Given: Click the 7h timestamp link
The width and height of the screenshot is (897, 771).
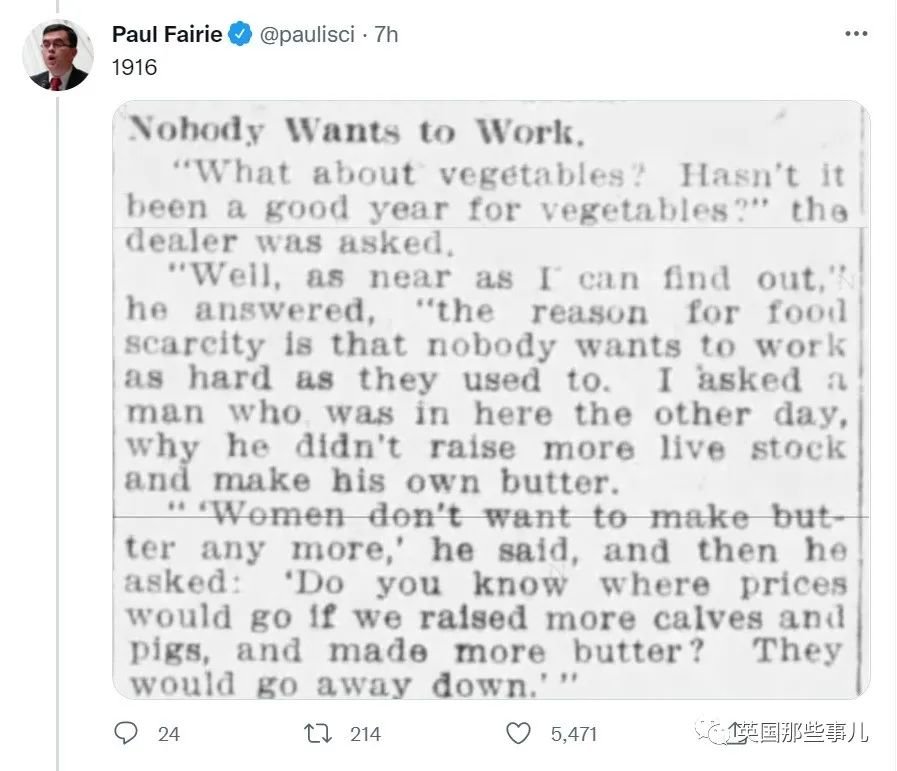Looking at the screenshot, I should [386, 34].
